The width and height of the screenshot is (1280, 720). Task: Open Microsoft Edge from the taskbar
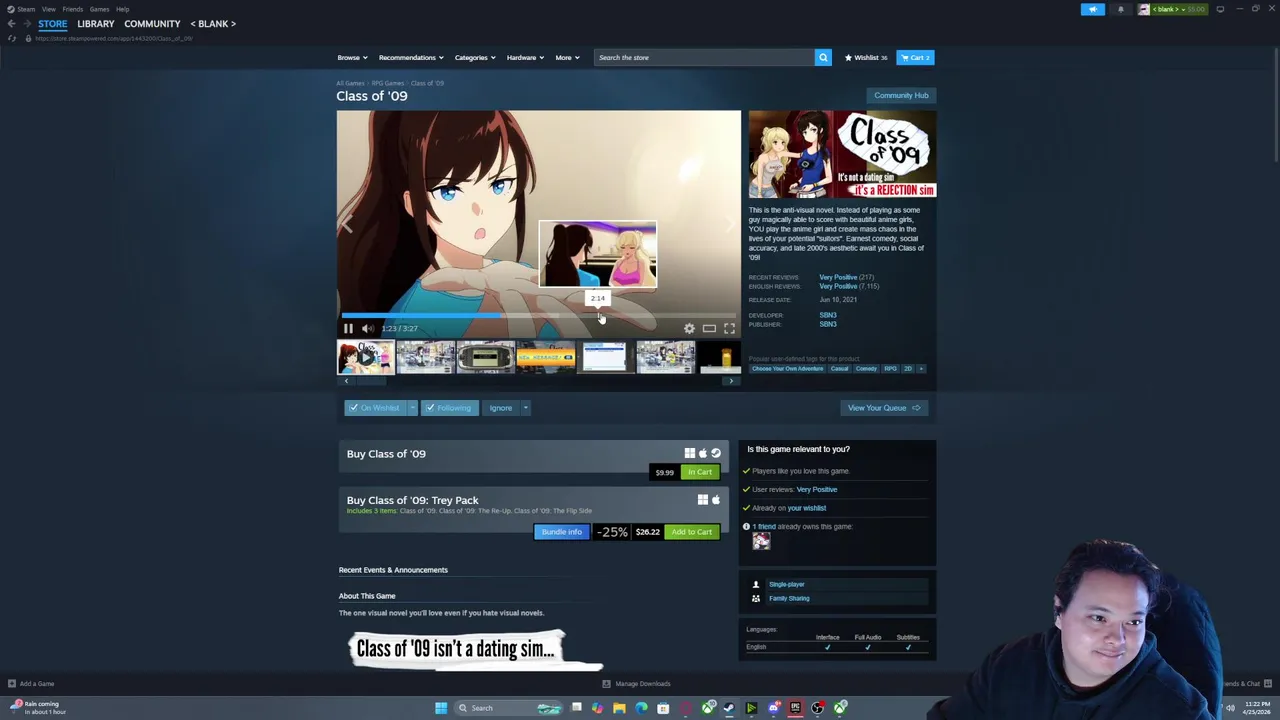click(641, 708)
